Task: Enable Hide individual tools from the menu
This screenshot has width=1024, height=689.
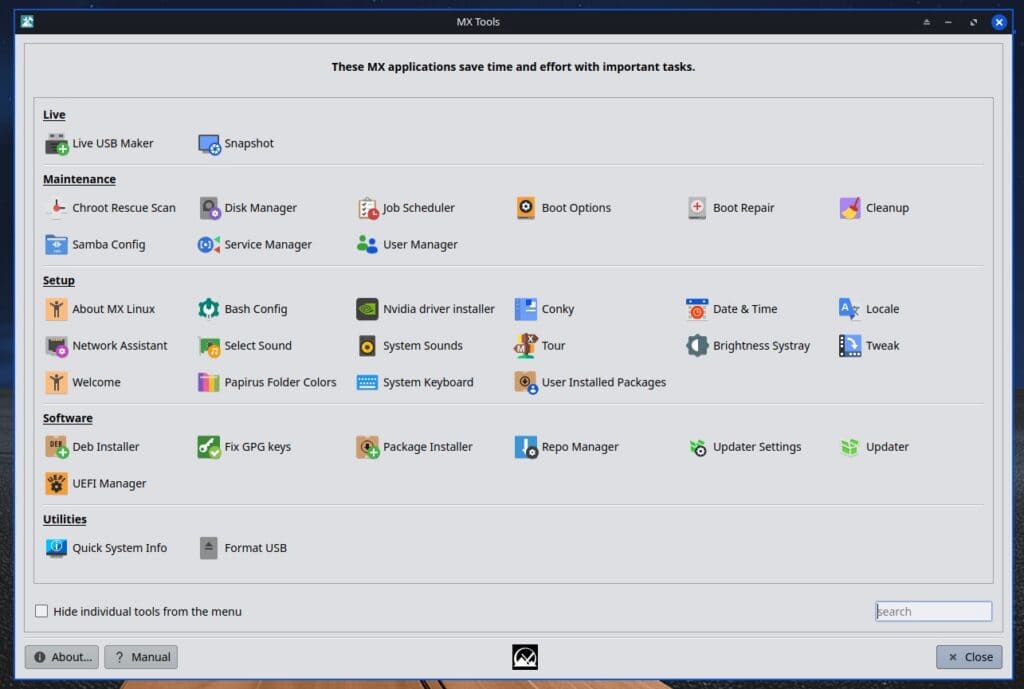Action: (42, 611)
